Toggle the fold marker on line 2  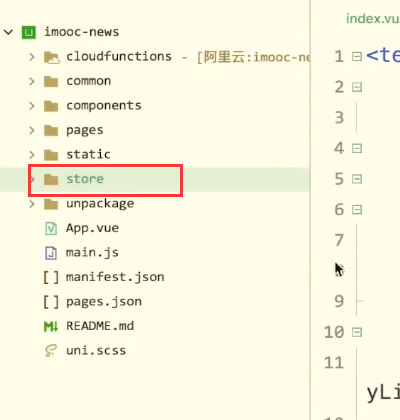[x=357, y=87]
